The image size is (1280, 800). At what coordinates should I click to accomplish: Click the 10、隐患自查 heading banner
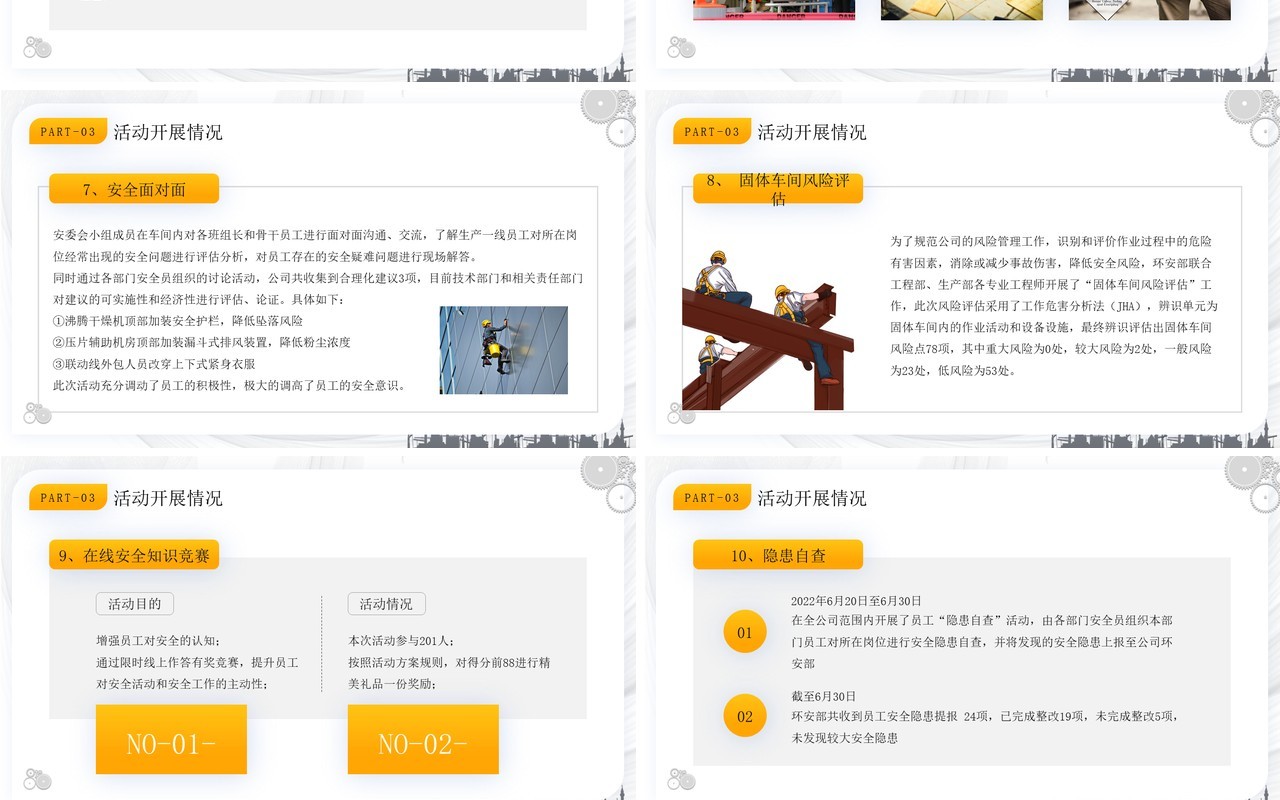click(778, 555)
